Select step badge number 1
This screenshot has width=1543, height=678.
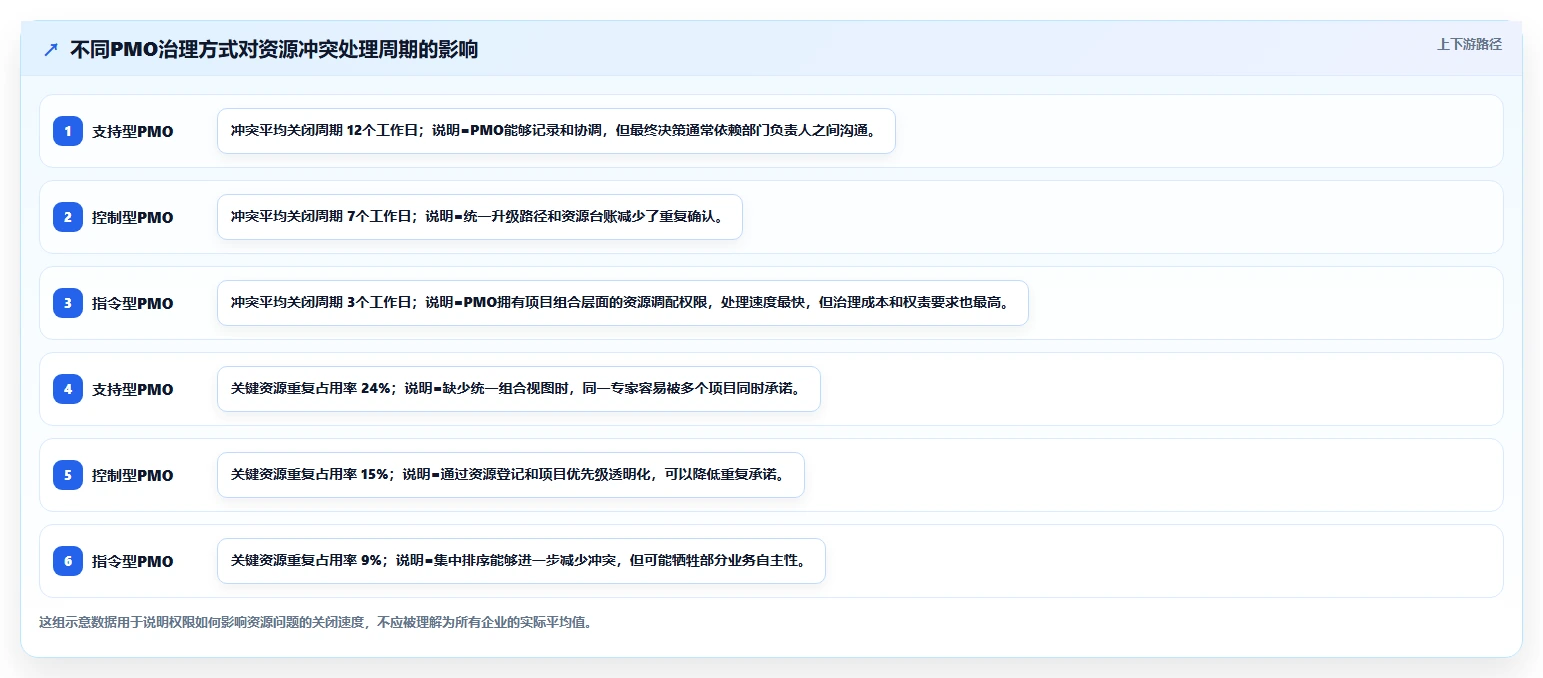(68, 131)
